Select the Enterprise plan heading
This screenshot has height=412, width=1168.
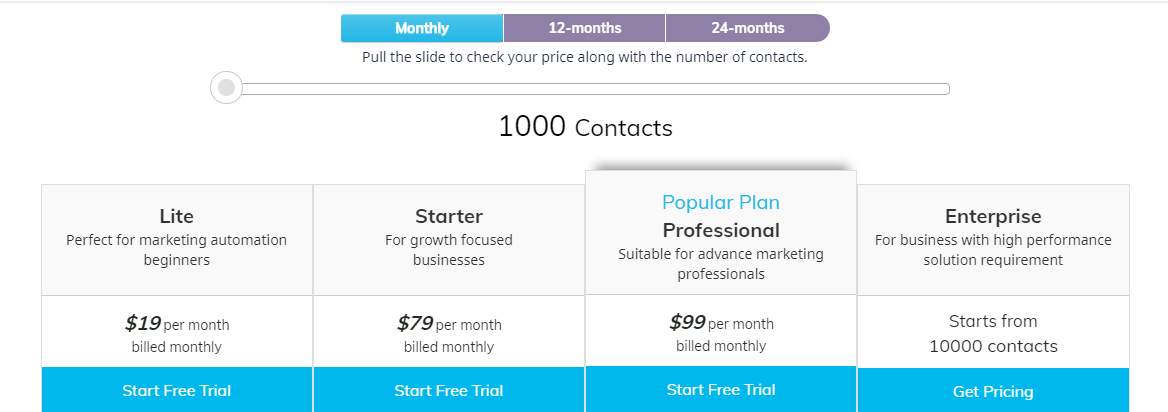click(993, 216)
